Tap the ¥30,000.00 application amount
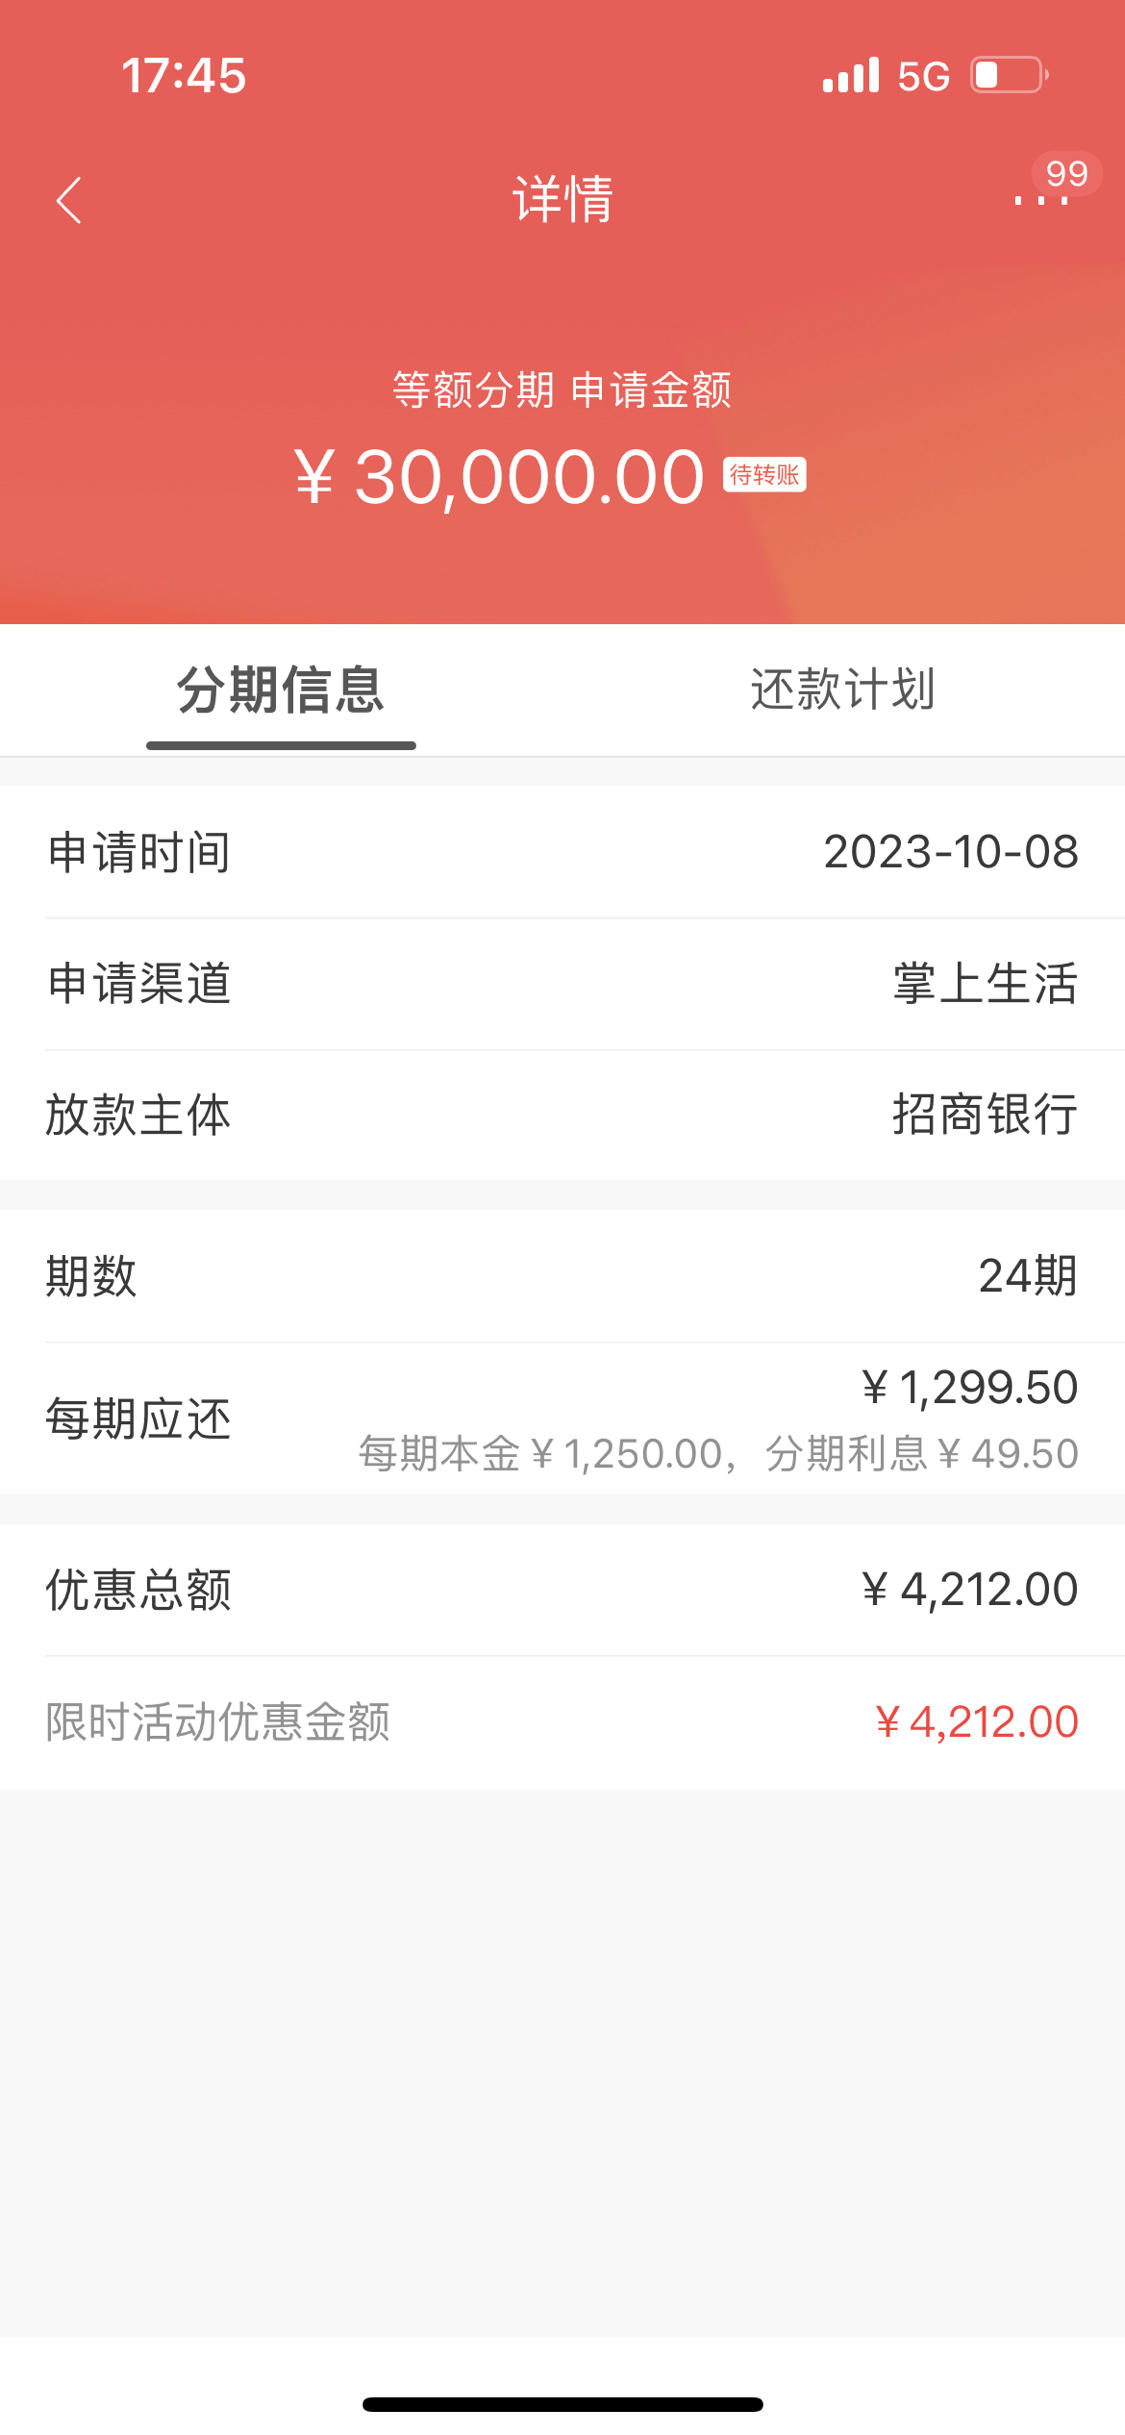The image size is (1125, 2435). pyautogui.click(x=499, y=477)
